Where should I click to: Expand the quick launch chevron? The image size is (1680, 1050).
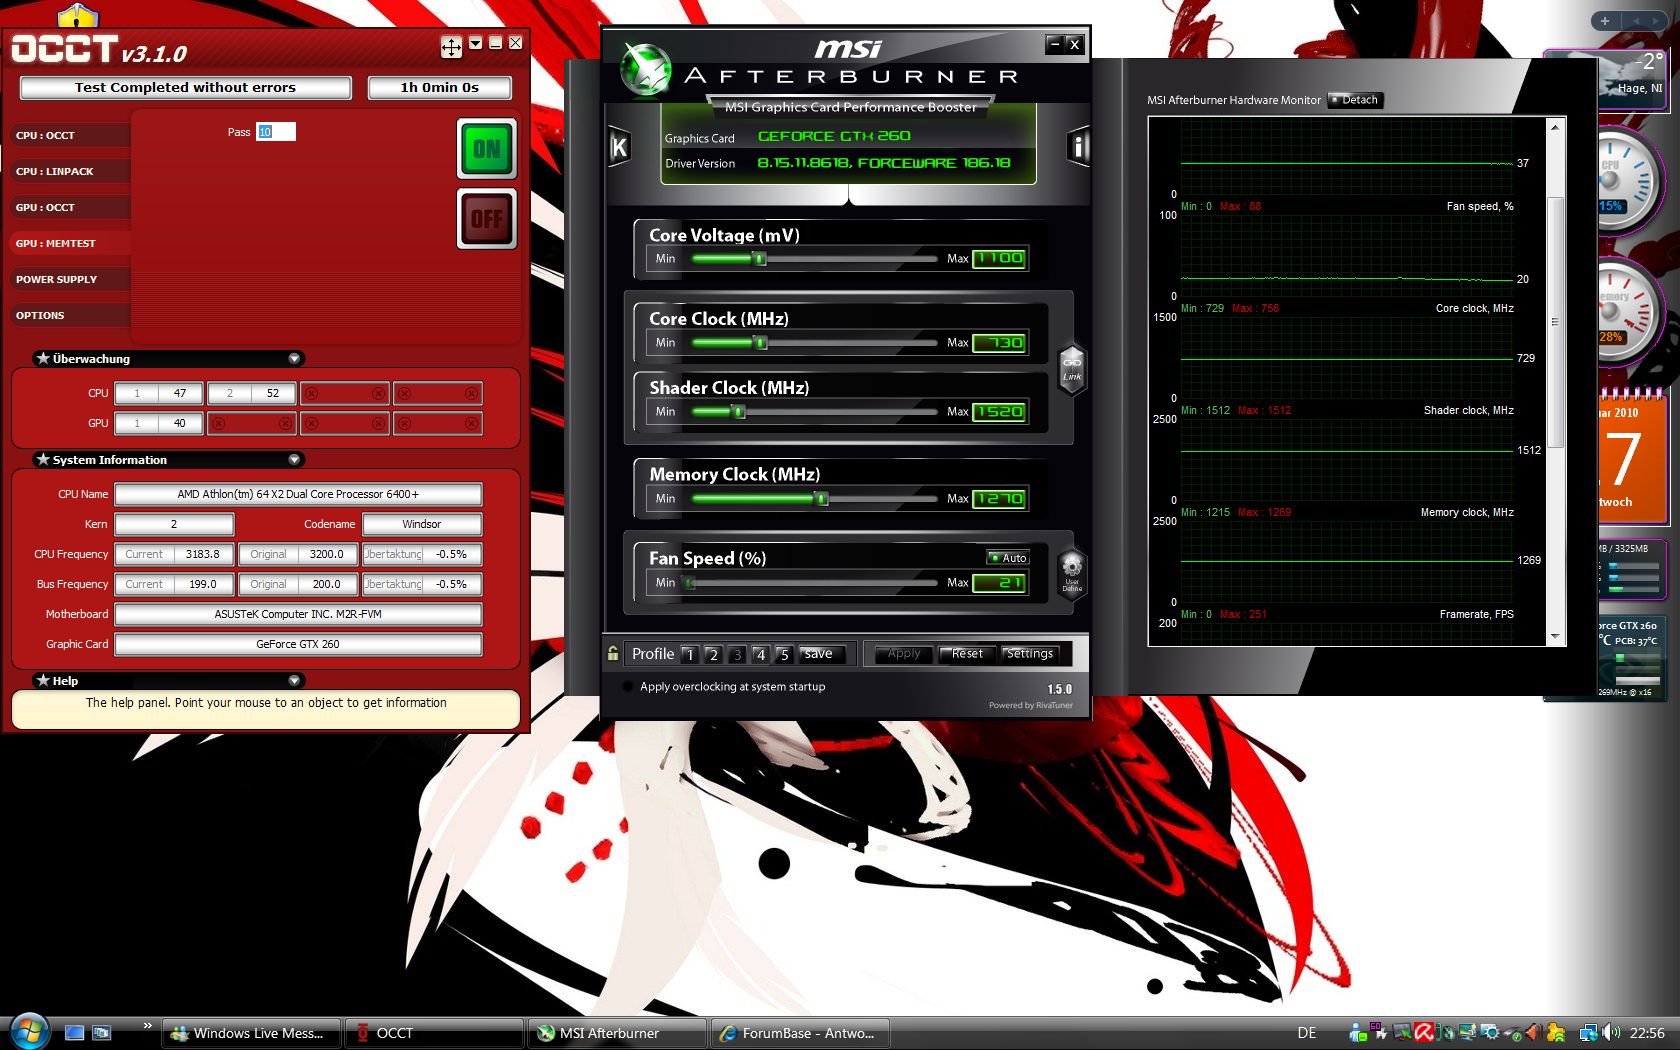click(147, 1025)
